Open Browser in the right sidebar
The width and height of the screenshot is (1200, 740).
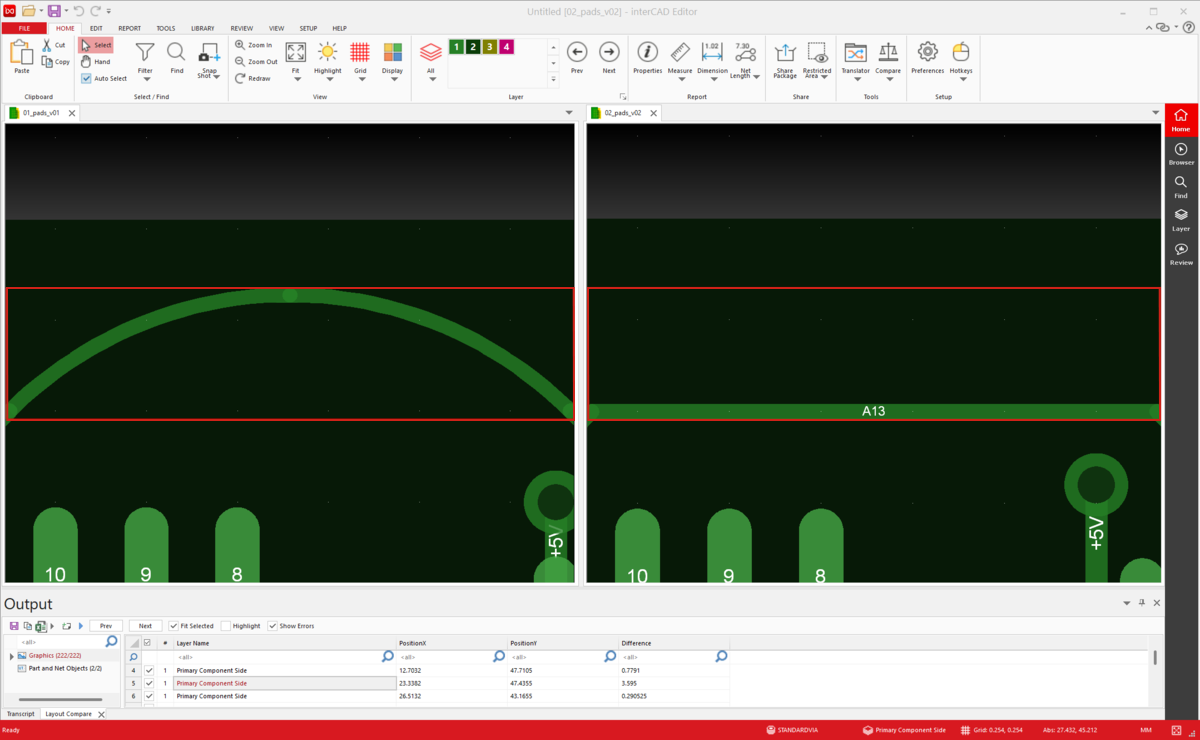tap(1181, 154)
